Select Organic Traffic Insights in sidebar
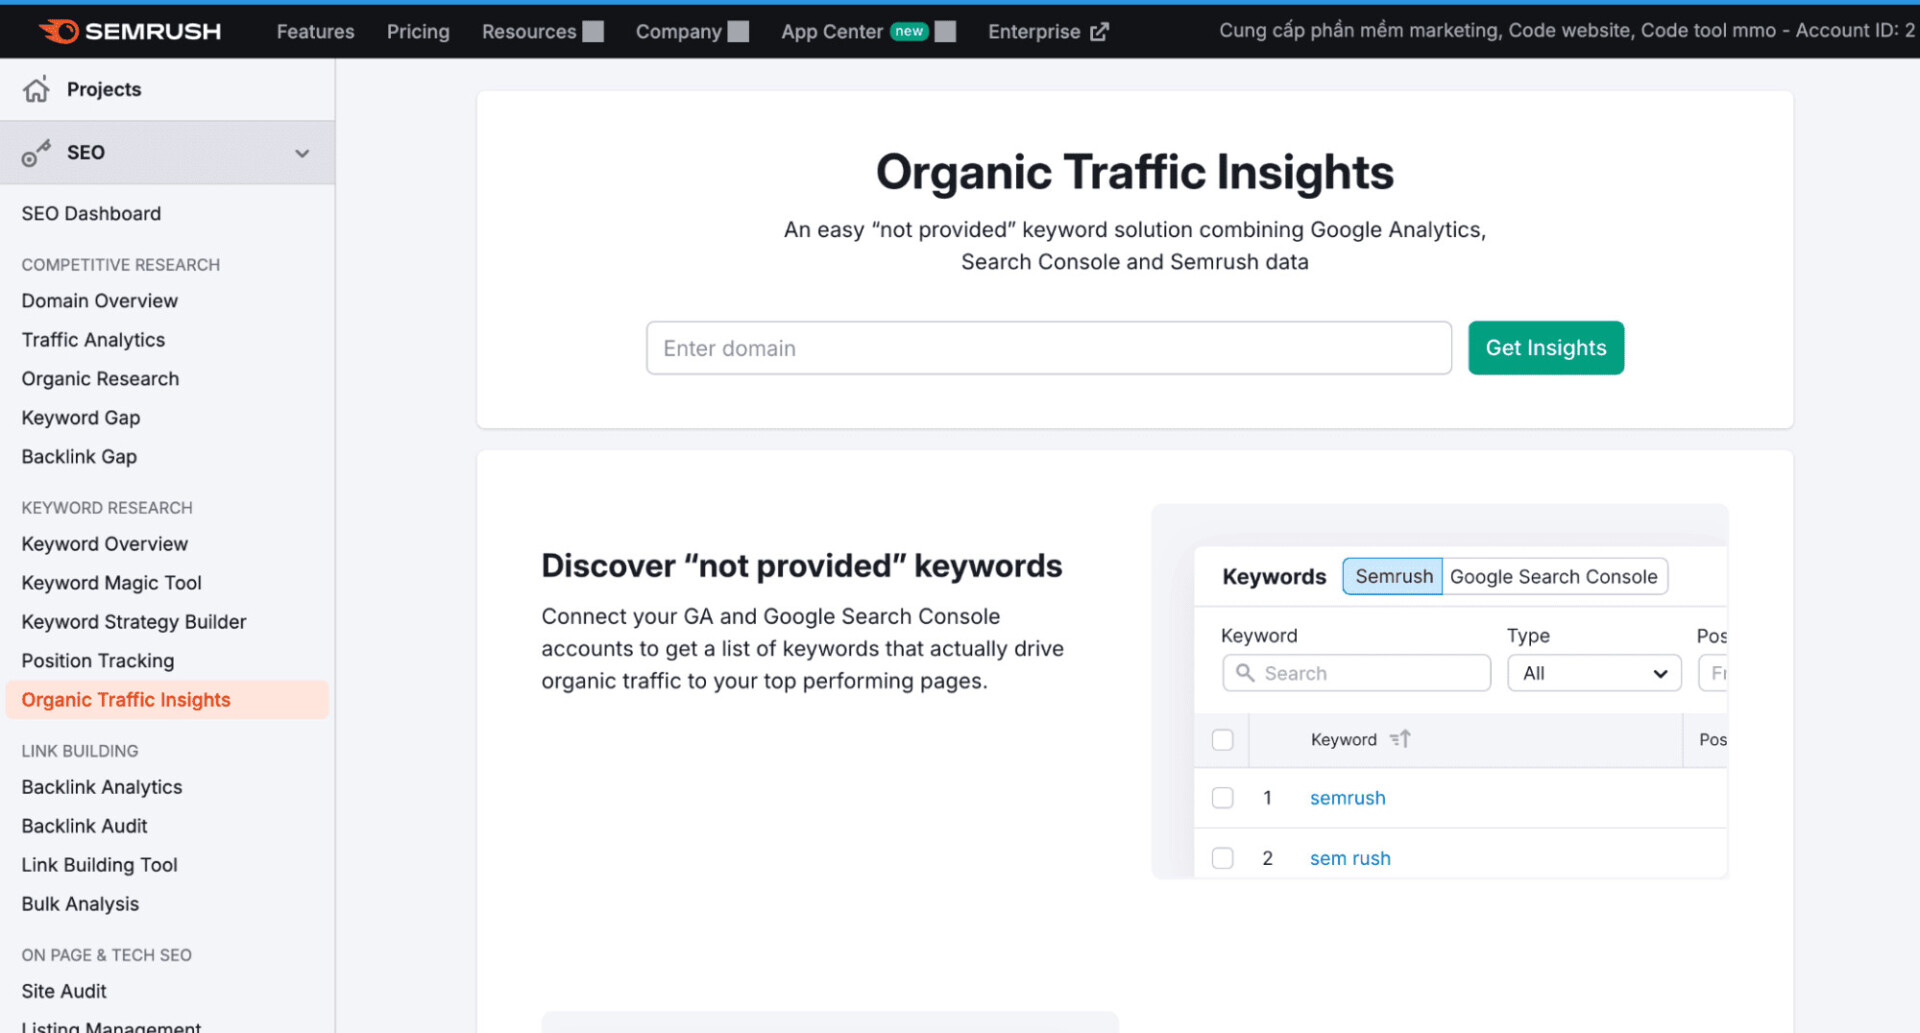Image resolution: width=1920 pixels, height=1033 pixels. [x=166, y=700]
